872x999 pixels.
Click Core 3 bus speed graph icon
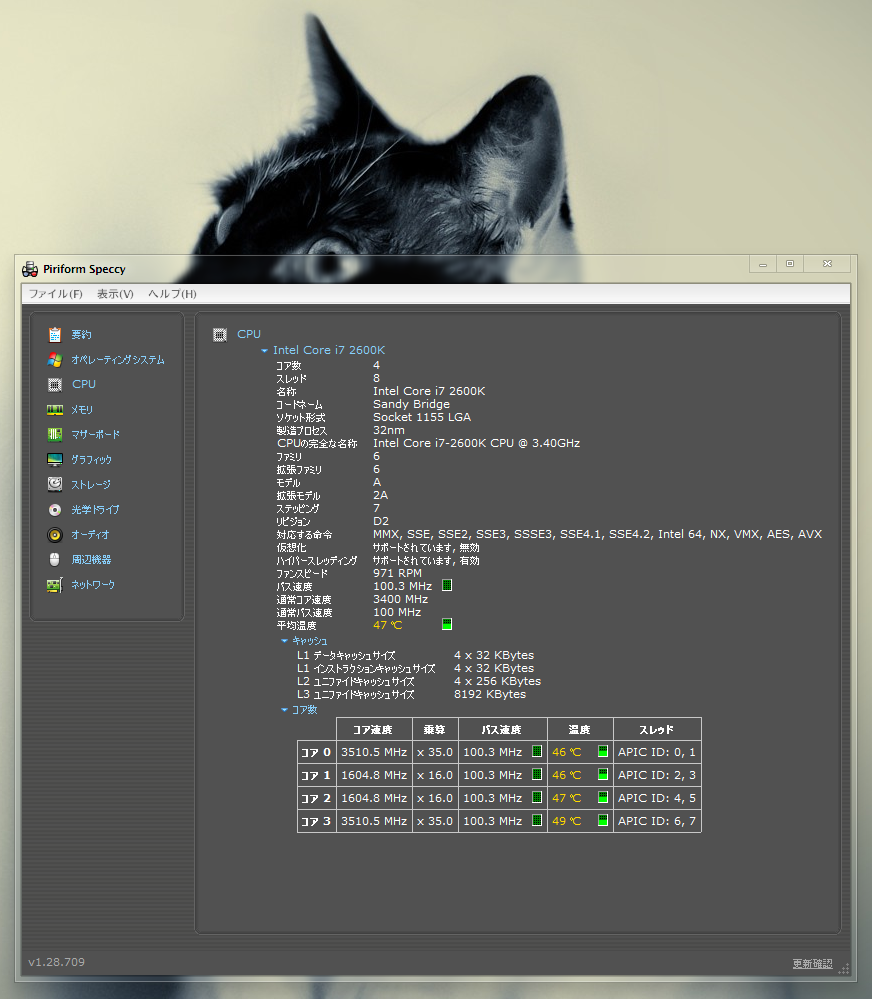pyautogui.click(x=537, y=820)
